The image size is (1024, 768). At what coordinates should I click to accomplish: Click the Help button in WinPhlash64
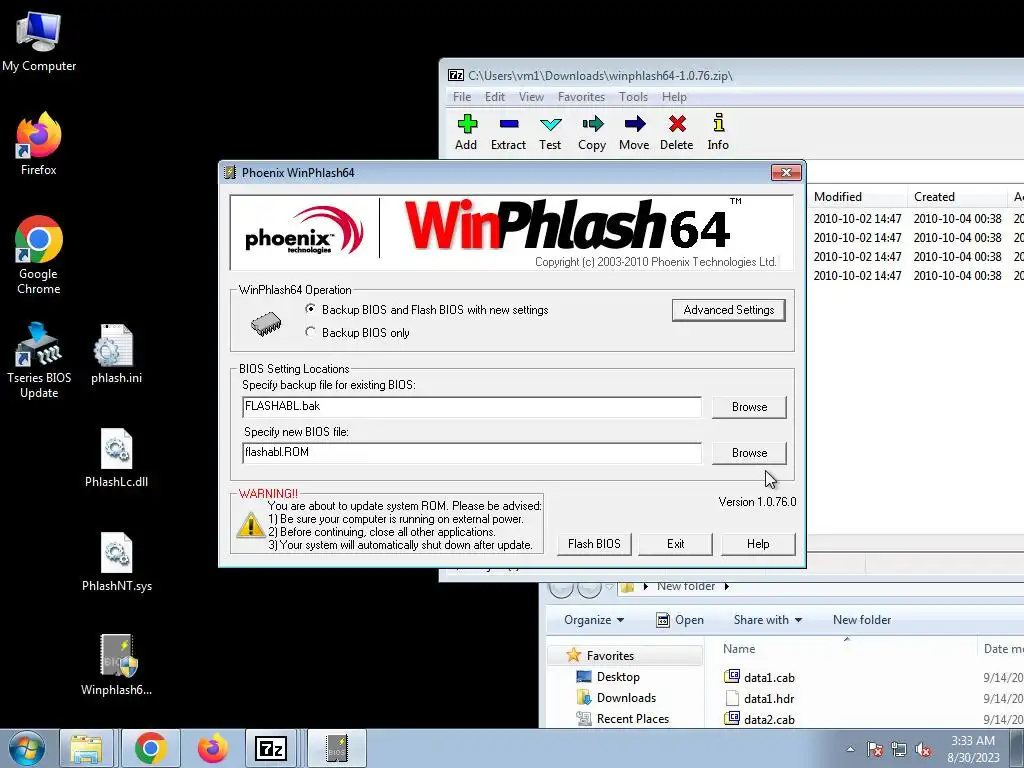[x=758, y=543]
